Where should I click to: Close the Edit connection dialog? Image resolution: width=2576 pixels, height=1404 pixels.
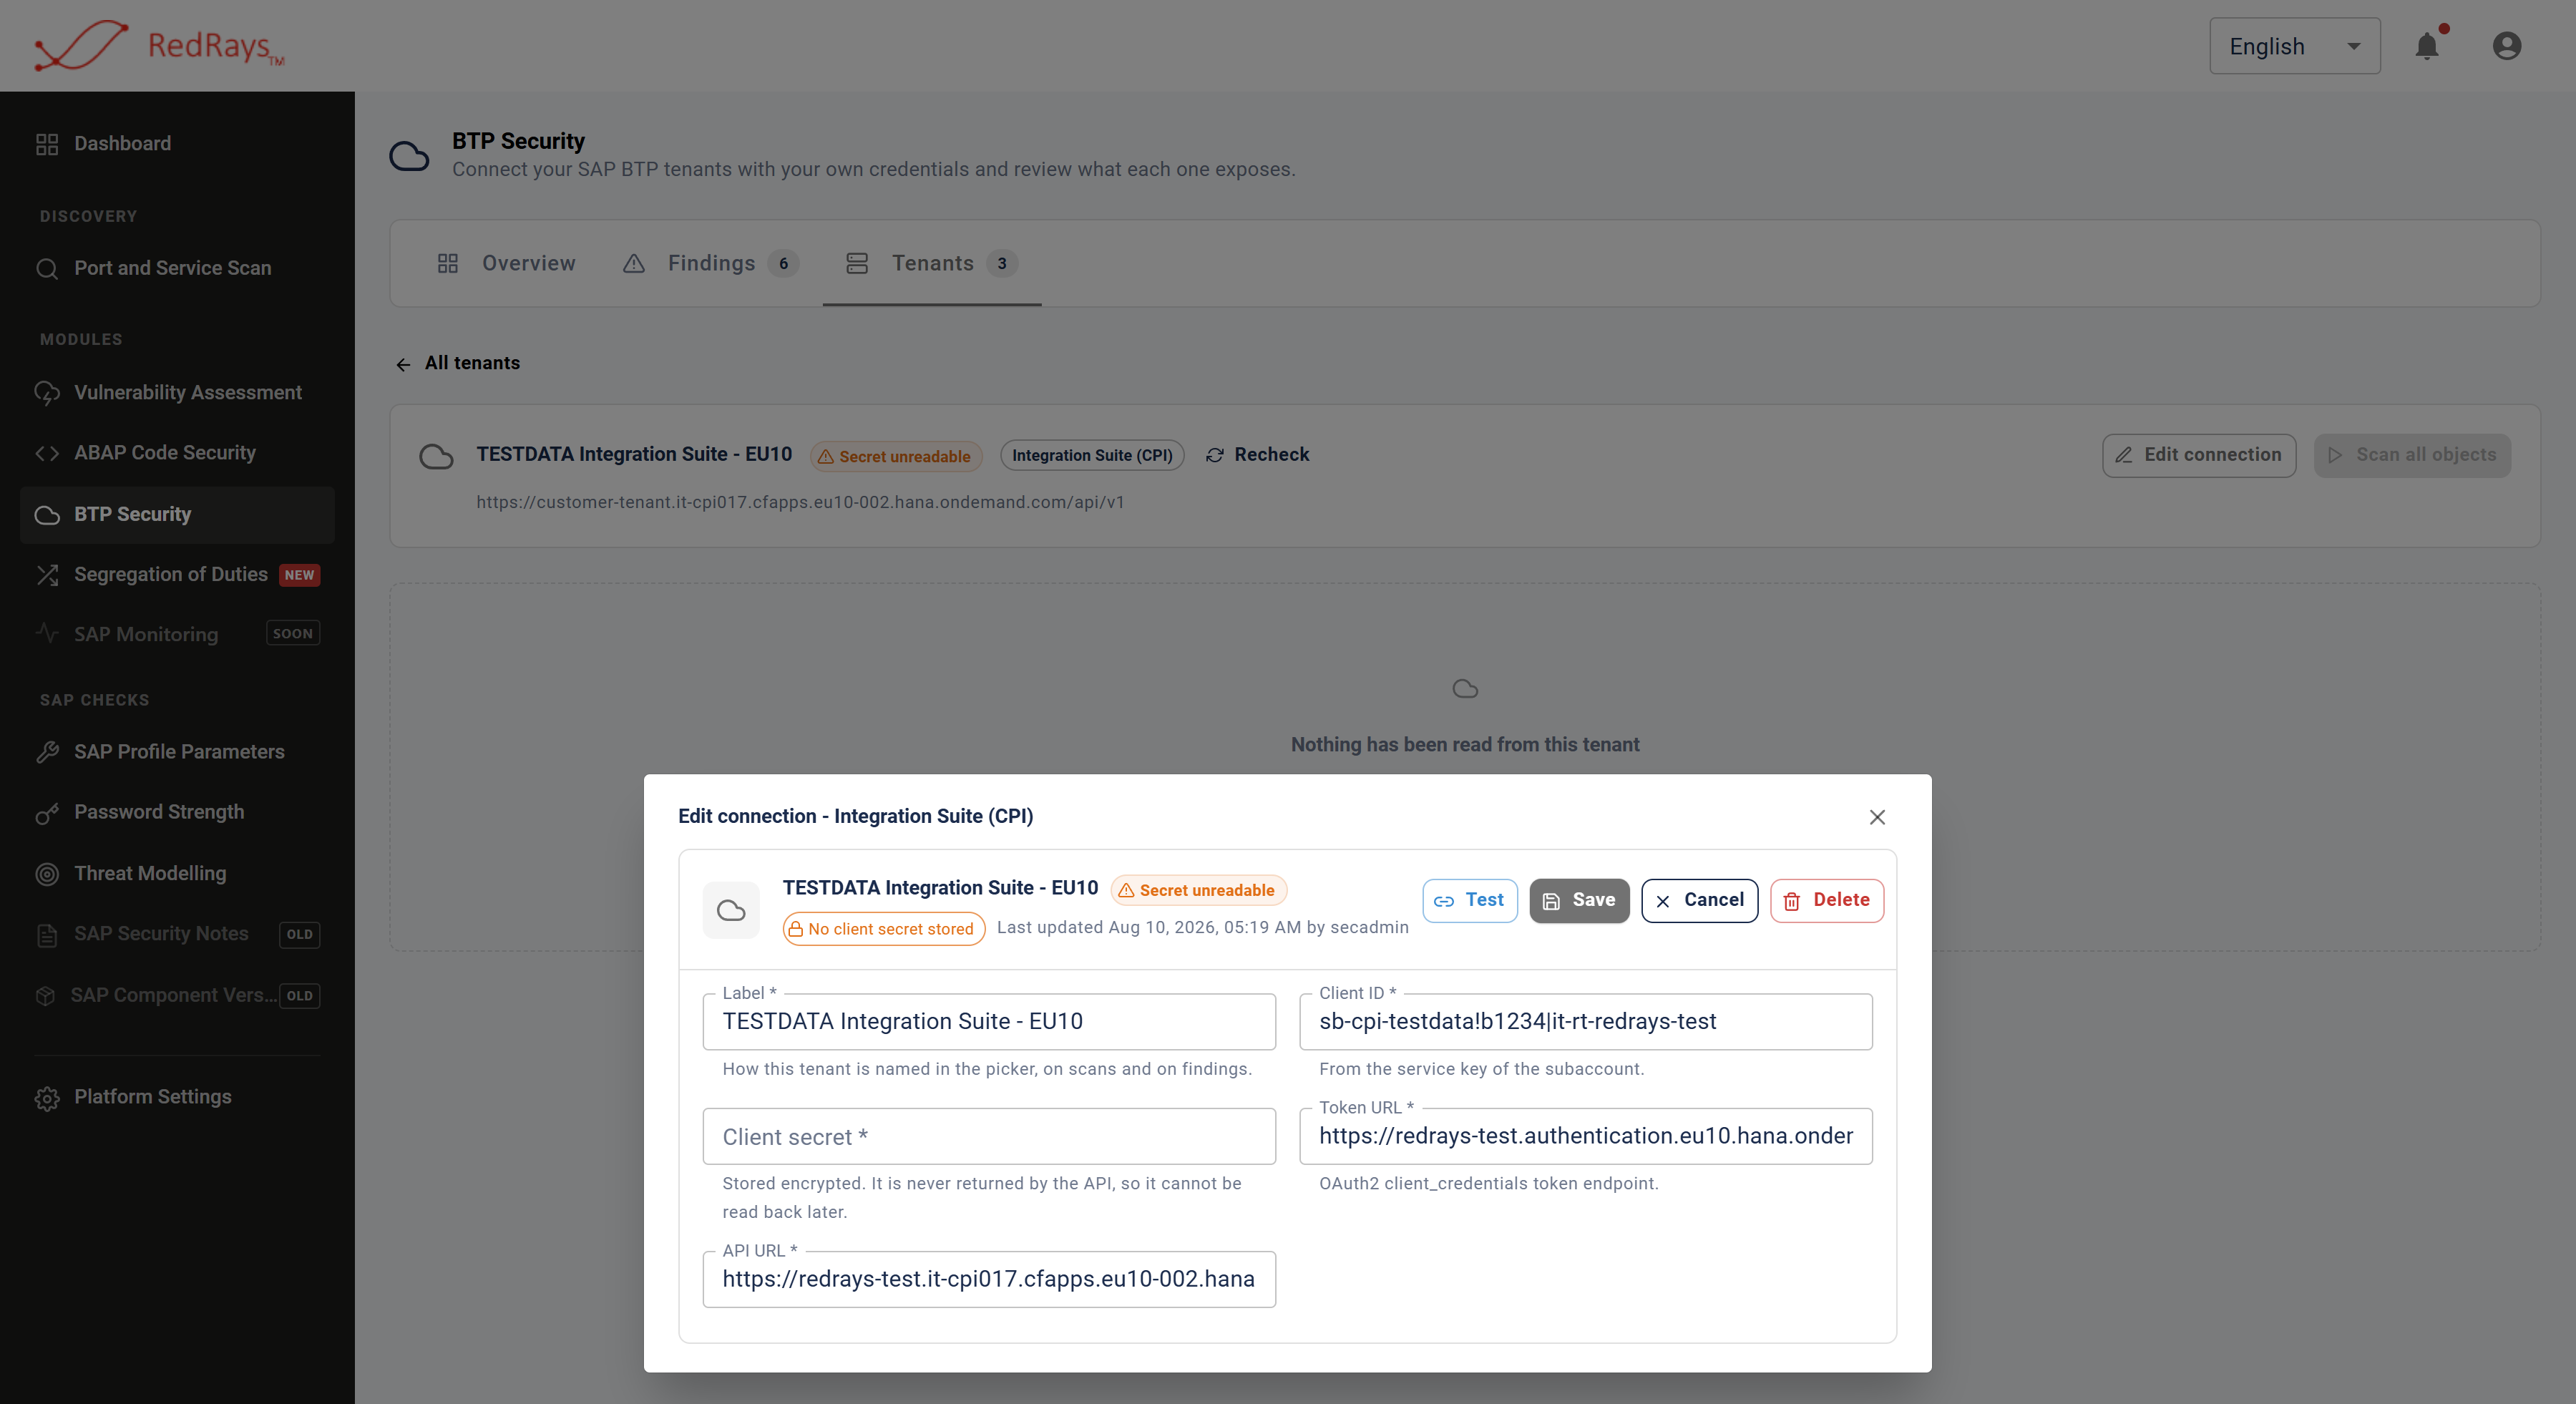[x=1877, y=817]
